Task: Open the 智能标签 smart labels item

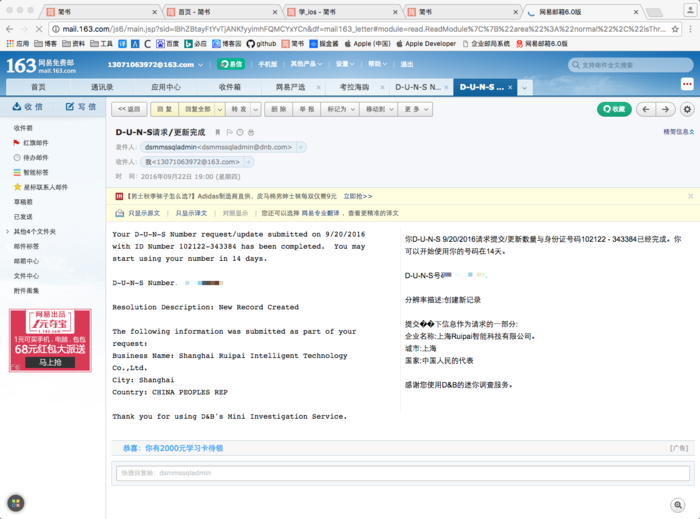Action: coord(31,172)
